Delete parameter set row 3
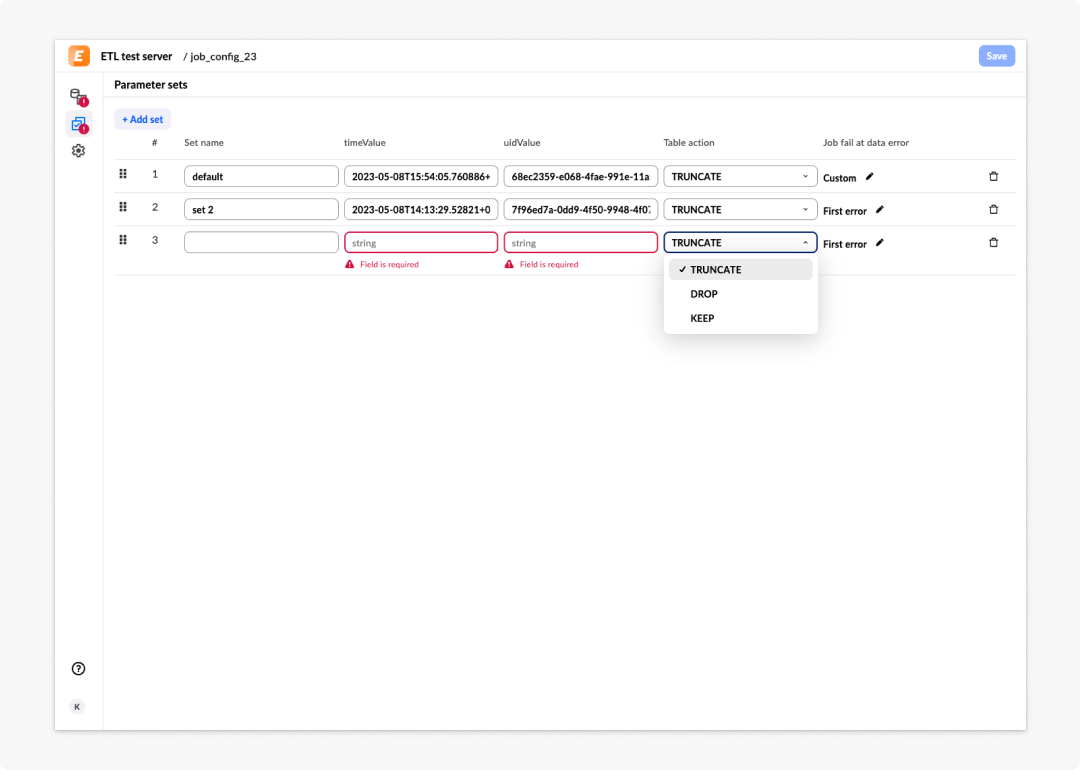This screenshot has width=1080, height=770. click(x=994, y=242)
